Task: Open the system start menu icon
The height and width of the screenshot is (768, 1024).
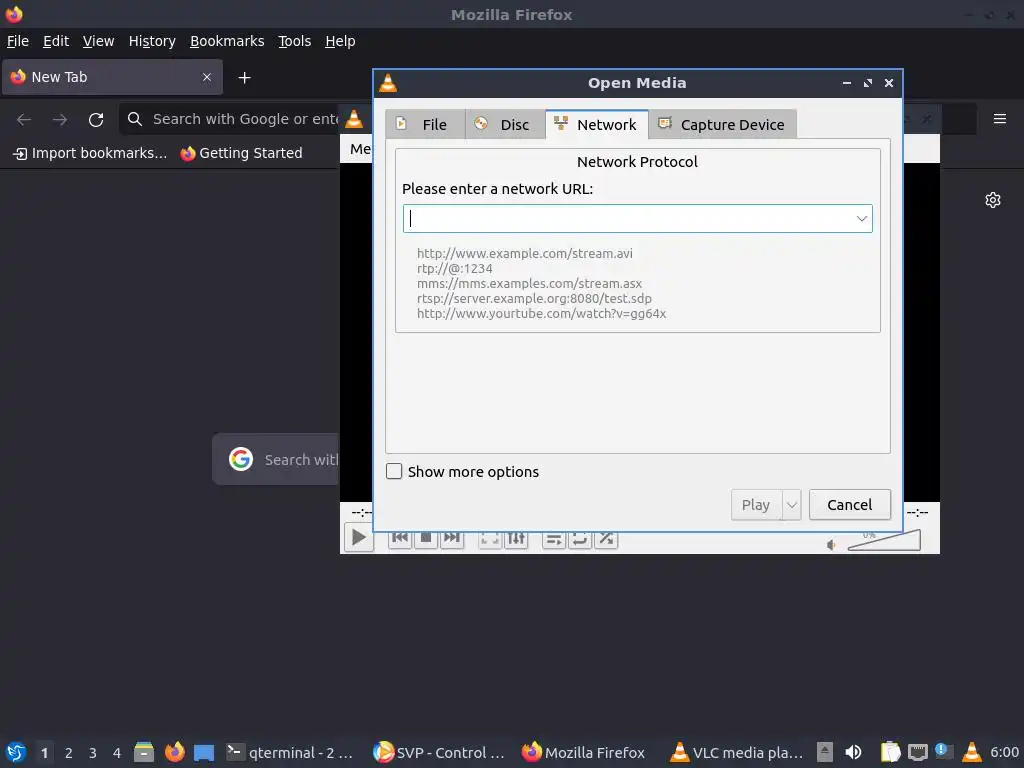Action: click(16, 752)
